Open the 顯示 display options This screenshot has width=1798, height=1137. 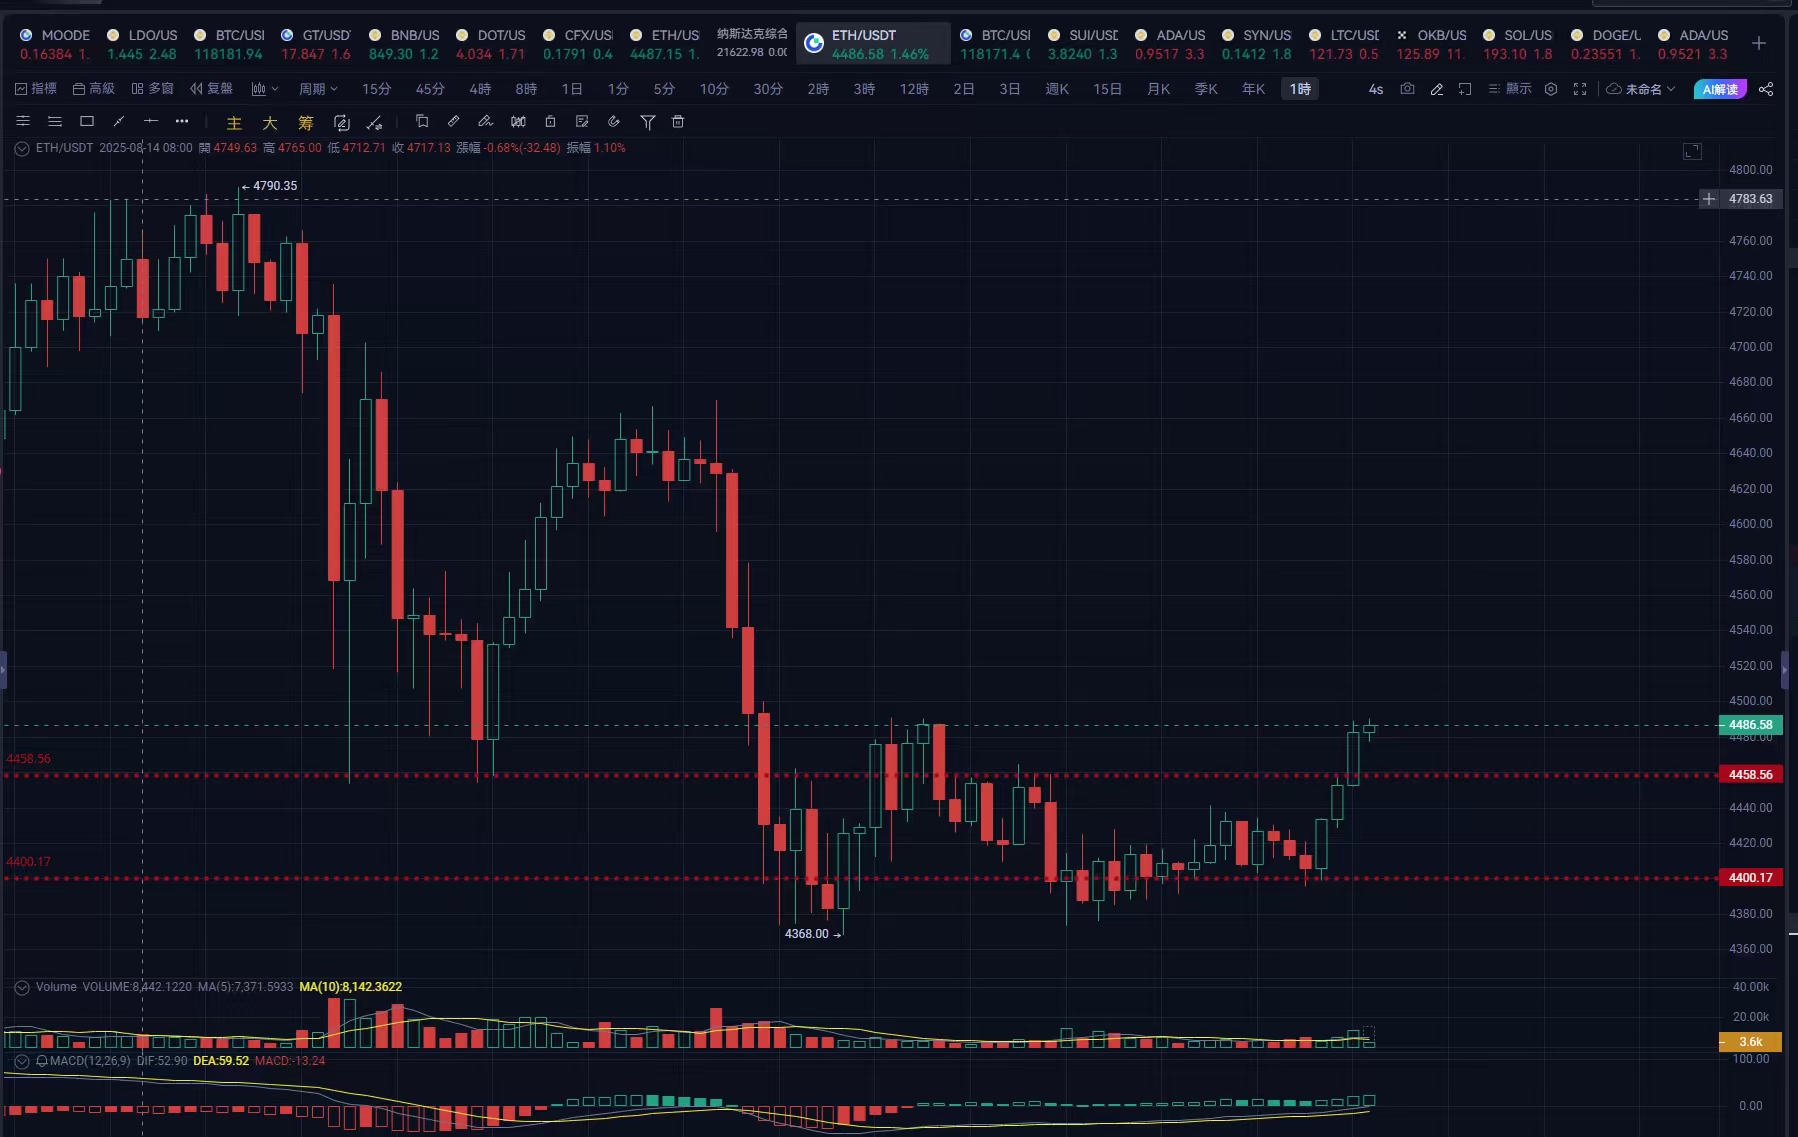[1510, 89]
